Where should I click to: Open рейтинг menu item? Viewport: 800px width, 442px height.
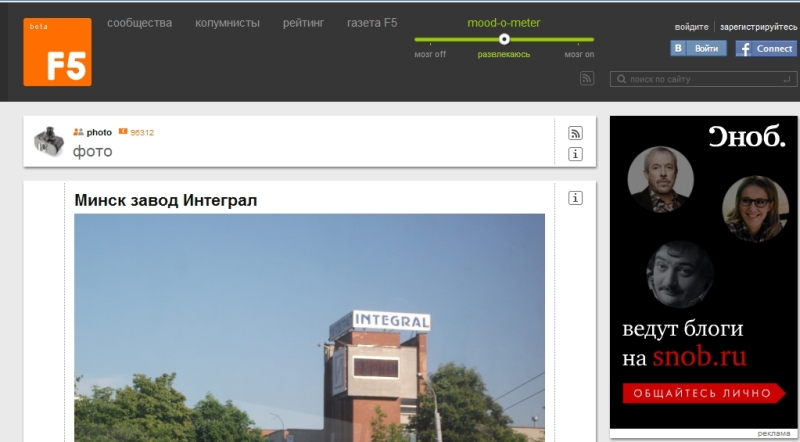coord(303,23)
